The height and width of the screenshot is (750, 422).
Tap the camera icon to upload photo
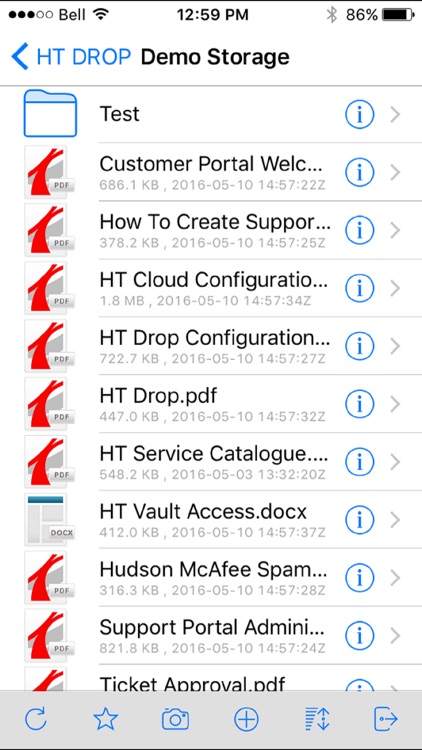point(176,719)
